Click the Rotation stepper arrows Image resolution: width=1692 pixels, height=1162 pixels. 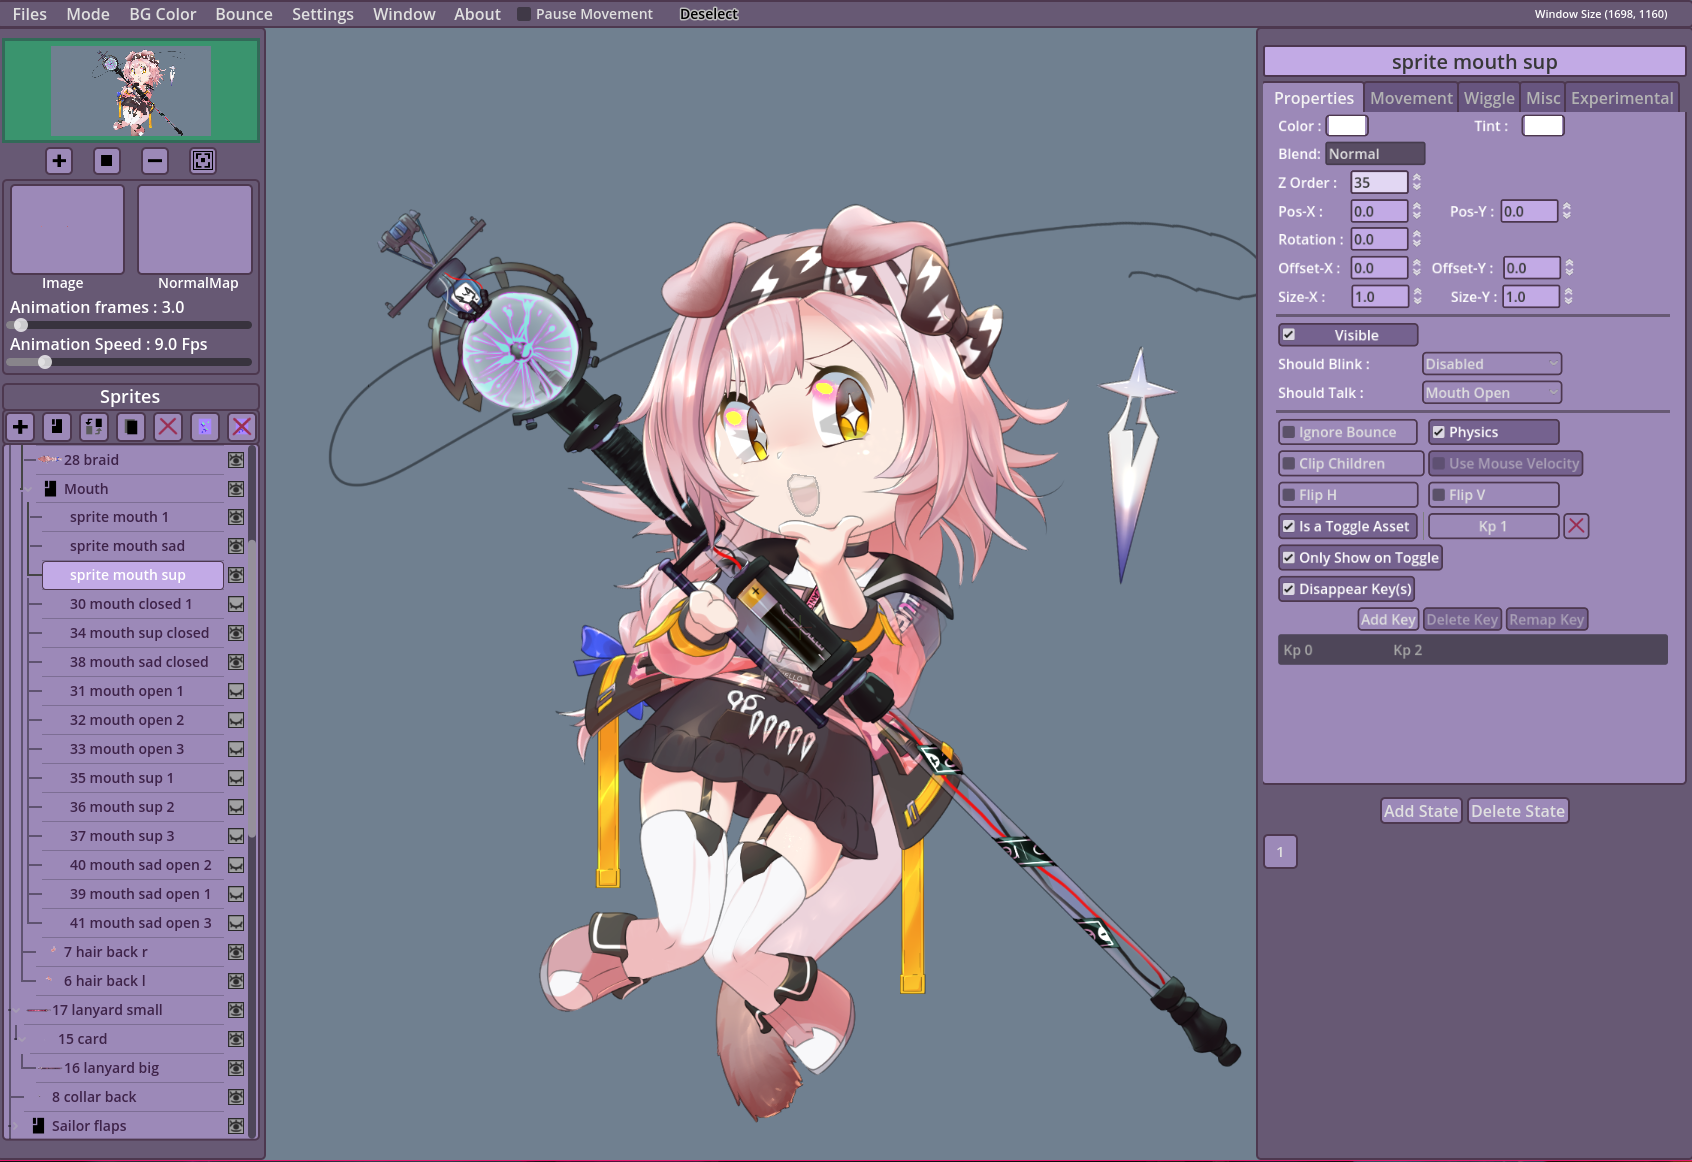click(x=1416, y=239)
